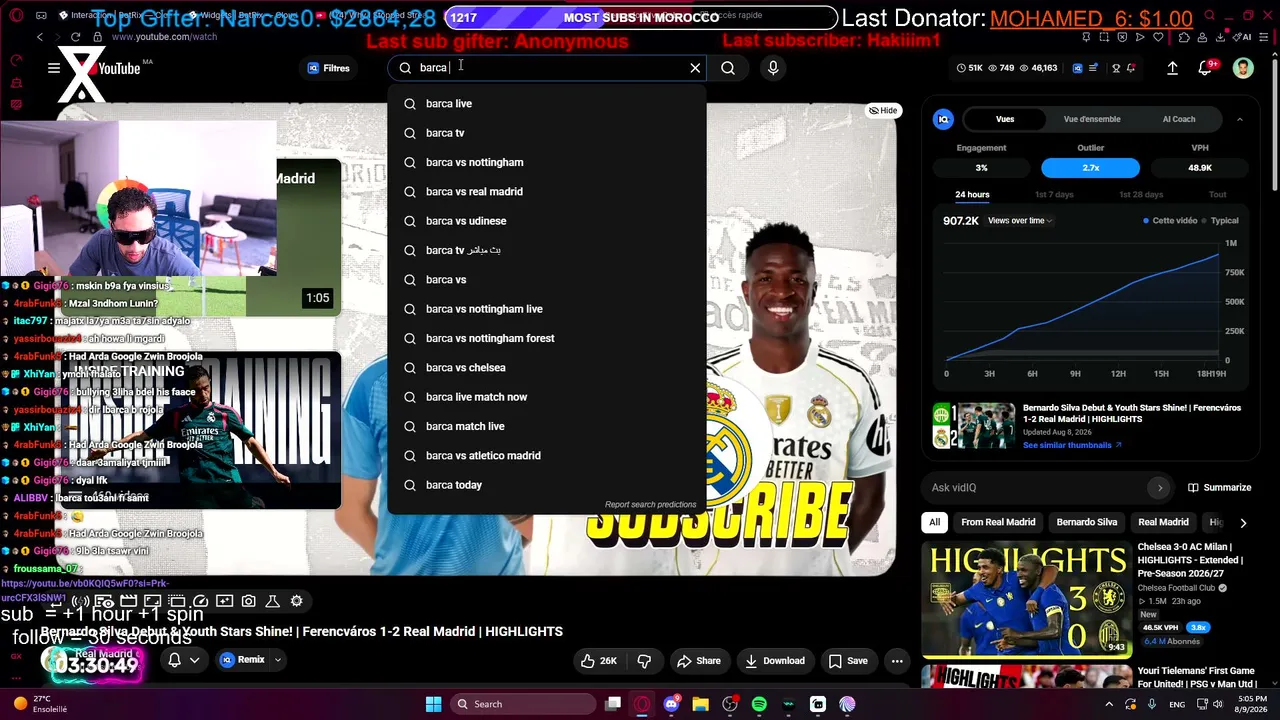Viewport: 1280px width, 720px height.
Task: Open the Views over time dropdown
Action: 1020,221
